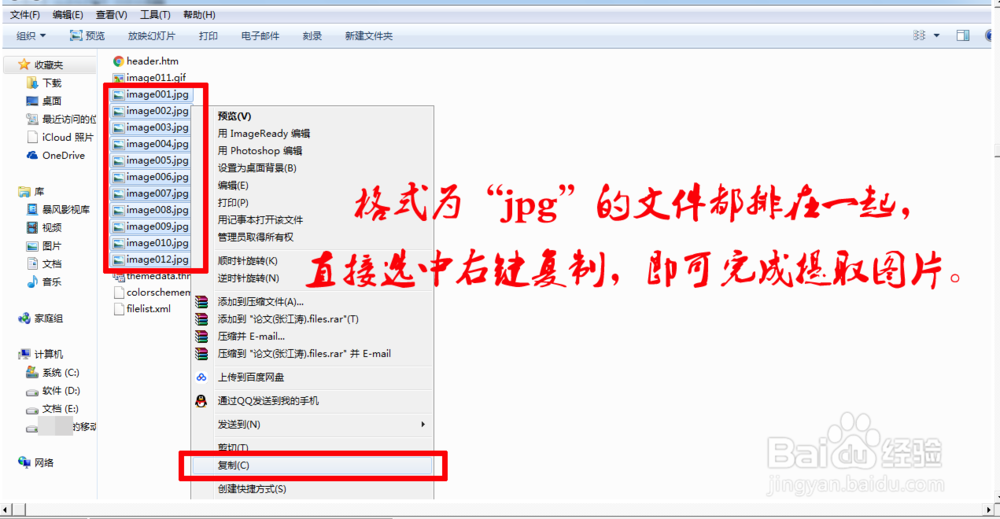Open 软件 (D:) drive

coord(53,391)
